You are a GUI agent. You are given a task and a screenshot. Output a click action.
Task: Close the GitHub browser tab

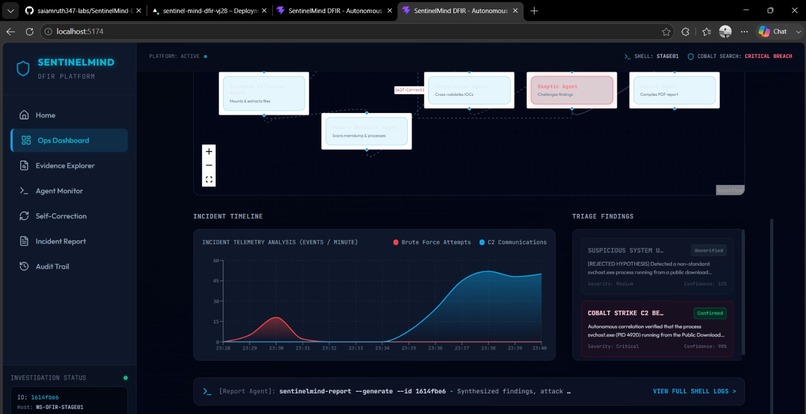[x=138, y=10]
